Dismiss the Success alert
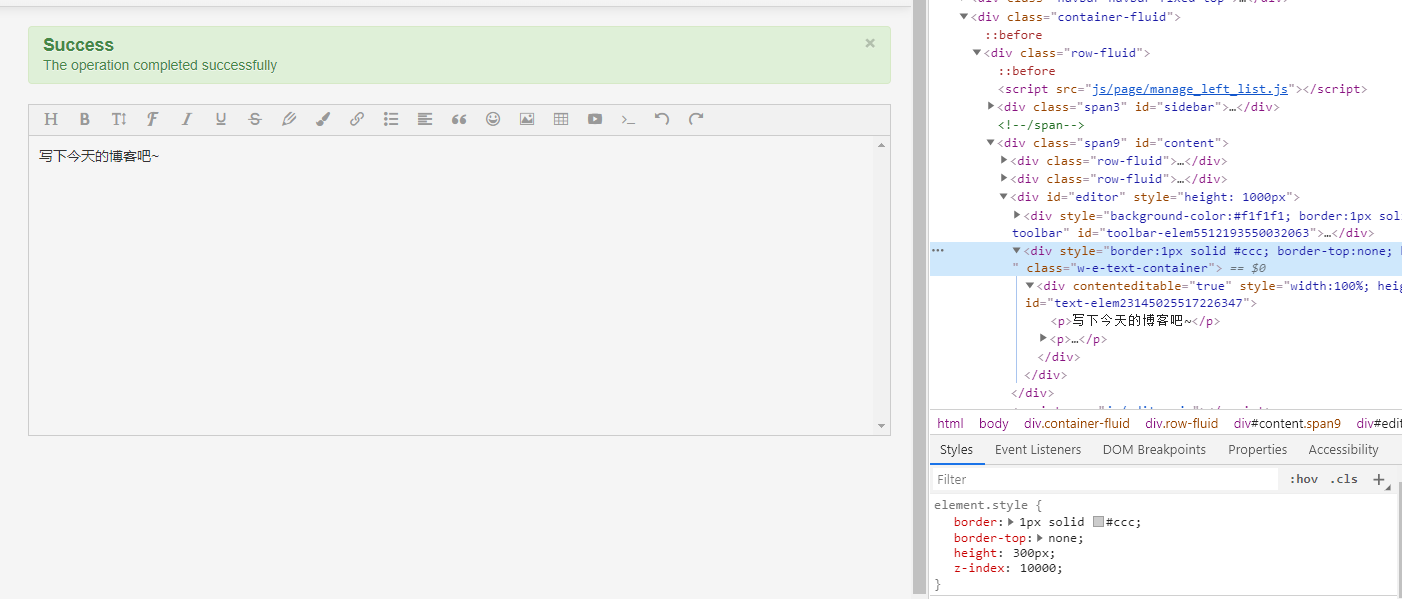The height and width of the screenshot is (599, 1402). point(870,43)
